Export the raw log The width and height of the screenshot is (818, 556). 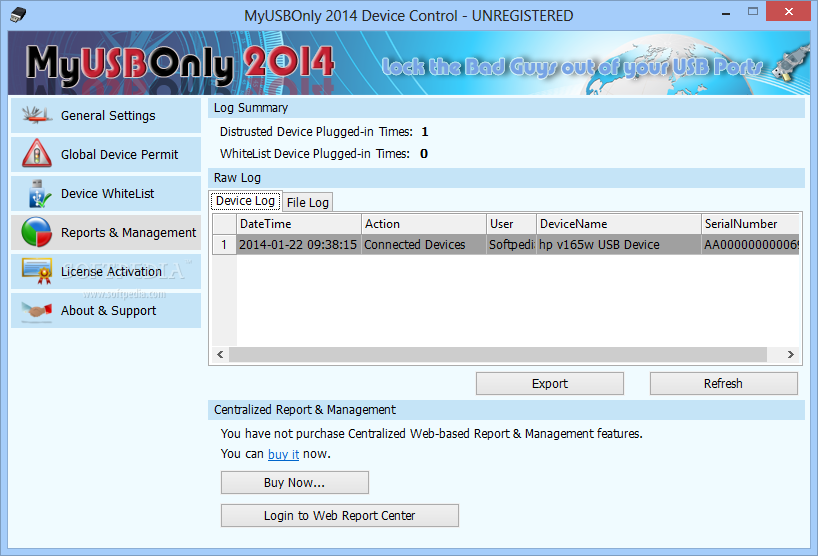pyautogui.click(x=550, y=383)
